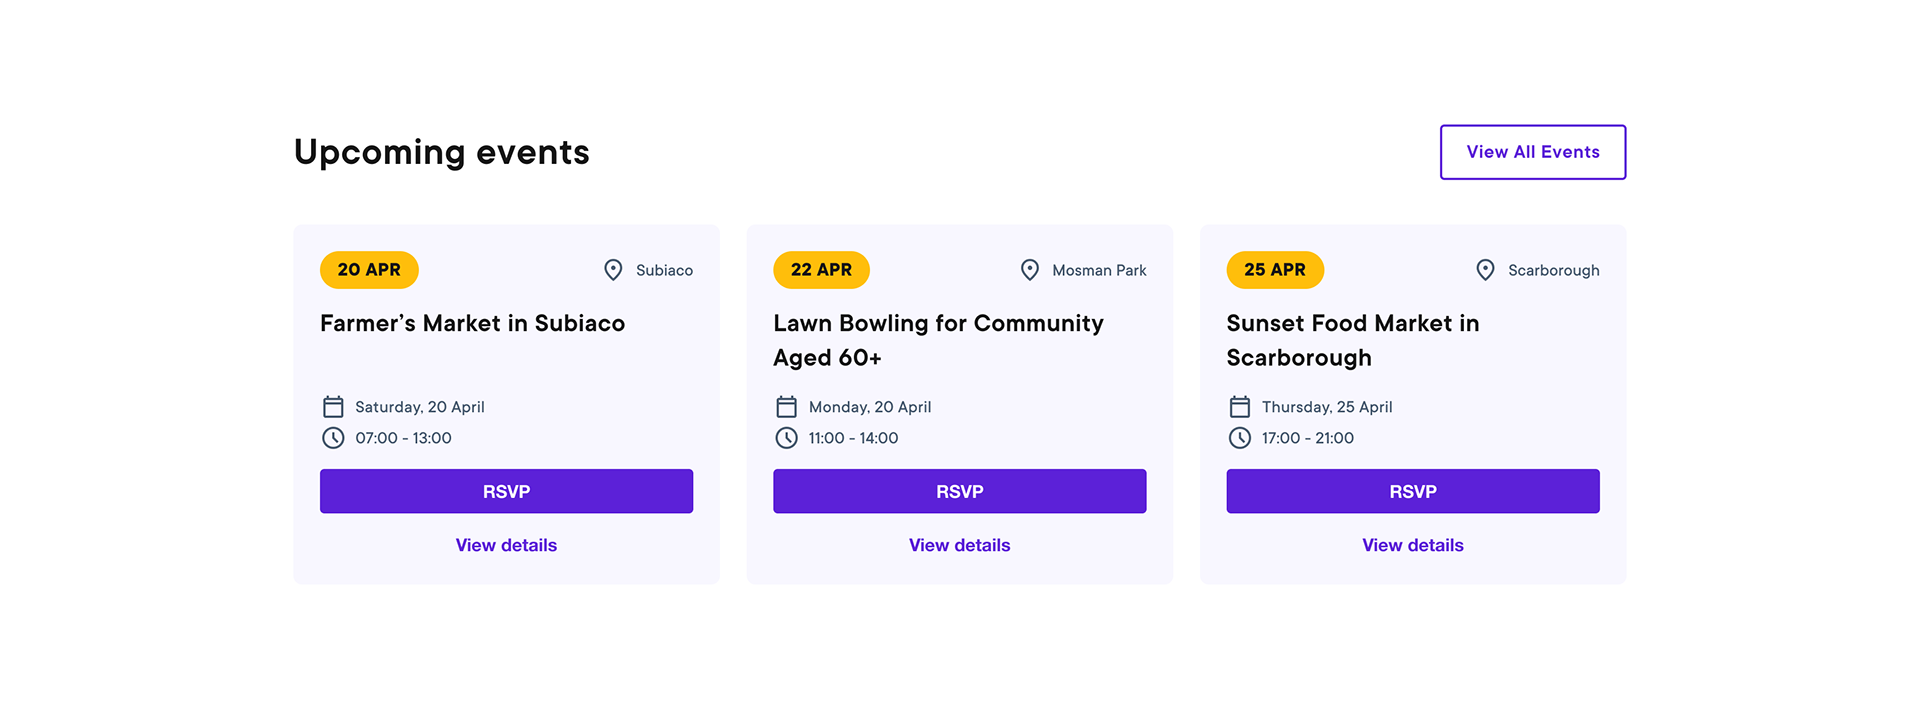Click the location pin icon beside Scarborough
The height and width of the screenshot is (709, 1920).
pyautogui.click(x=1485, y=270)
